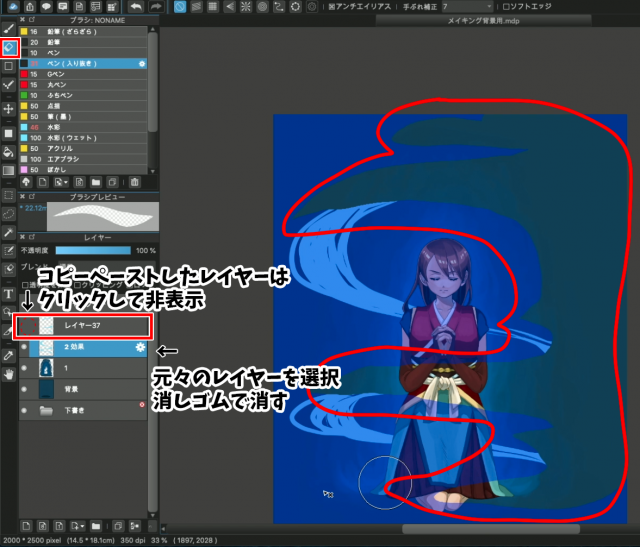Download cloud brush icon in brush panel
The image size is (640, 547).
pos(26,182)
